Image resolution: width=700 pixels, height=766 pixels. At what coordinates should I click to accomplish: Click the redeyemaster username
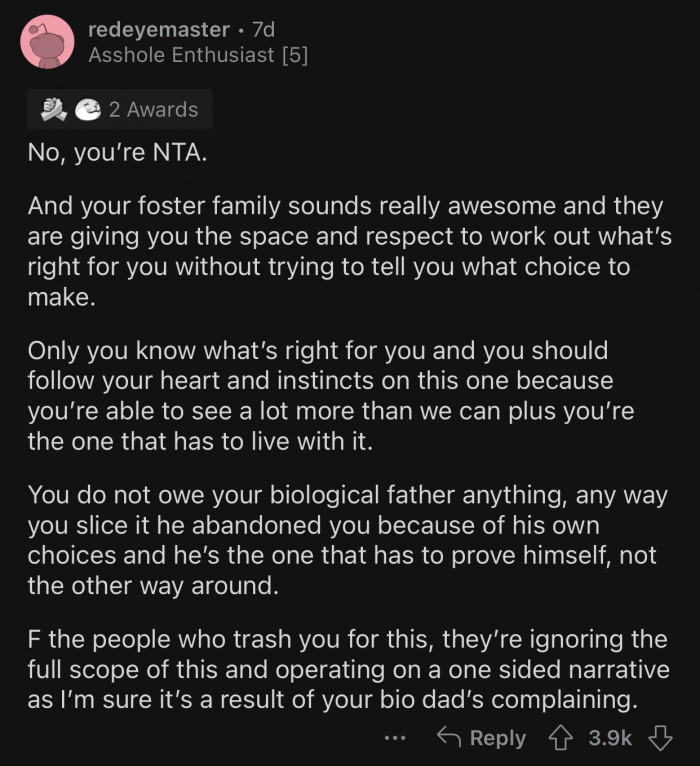(158, 29)
